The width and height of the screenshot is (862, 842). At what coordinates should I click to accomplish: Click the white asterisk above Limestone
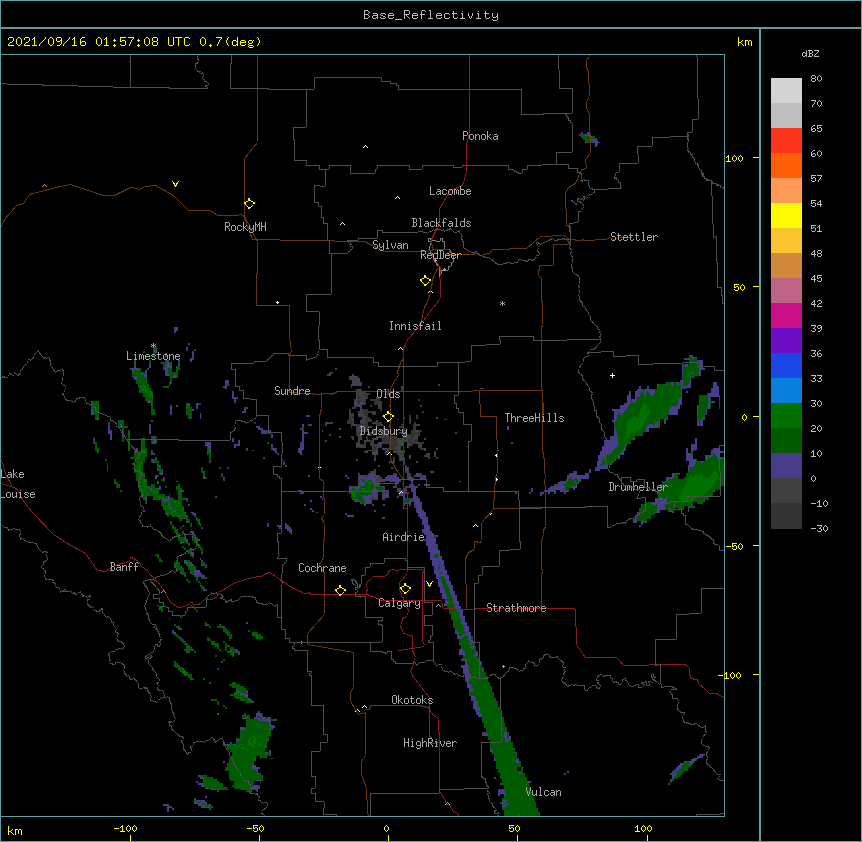(153, 346)
